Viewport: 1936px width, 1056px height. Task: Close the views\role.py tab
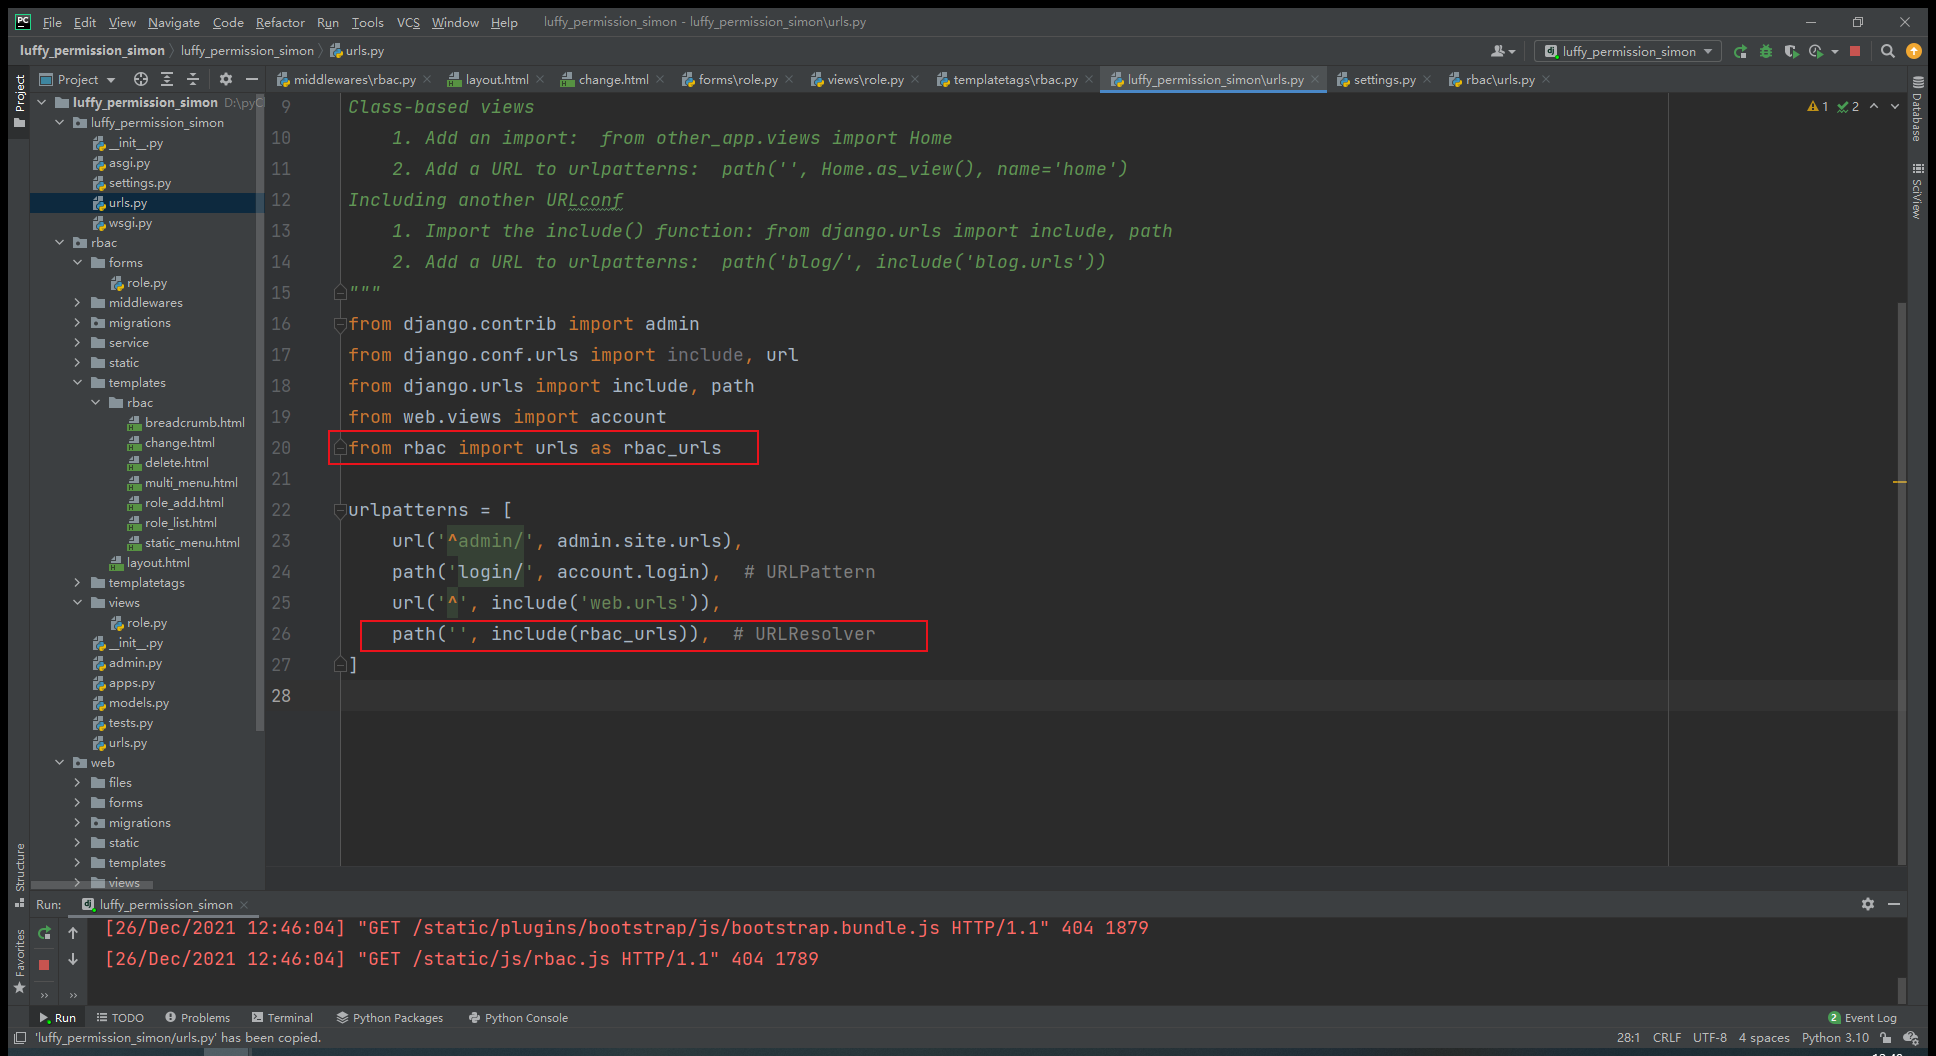[915, 79]
